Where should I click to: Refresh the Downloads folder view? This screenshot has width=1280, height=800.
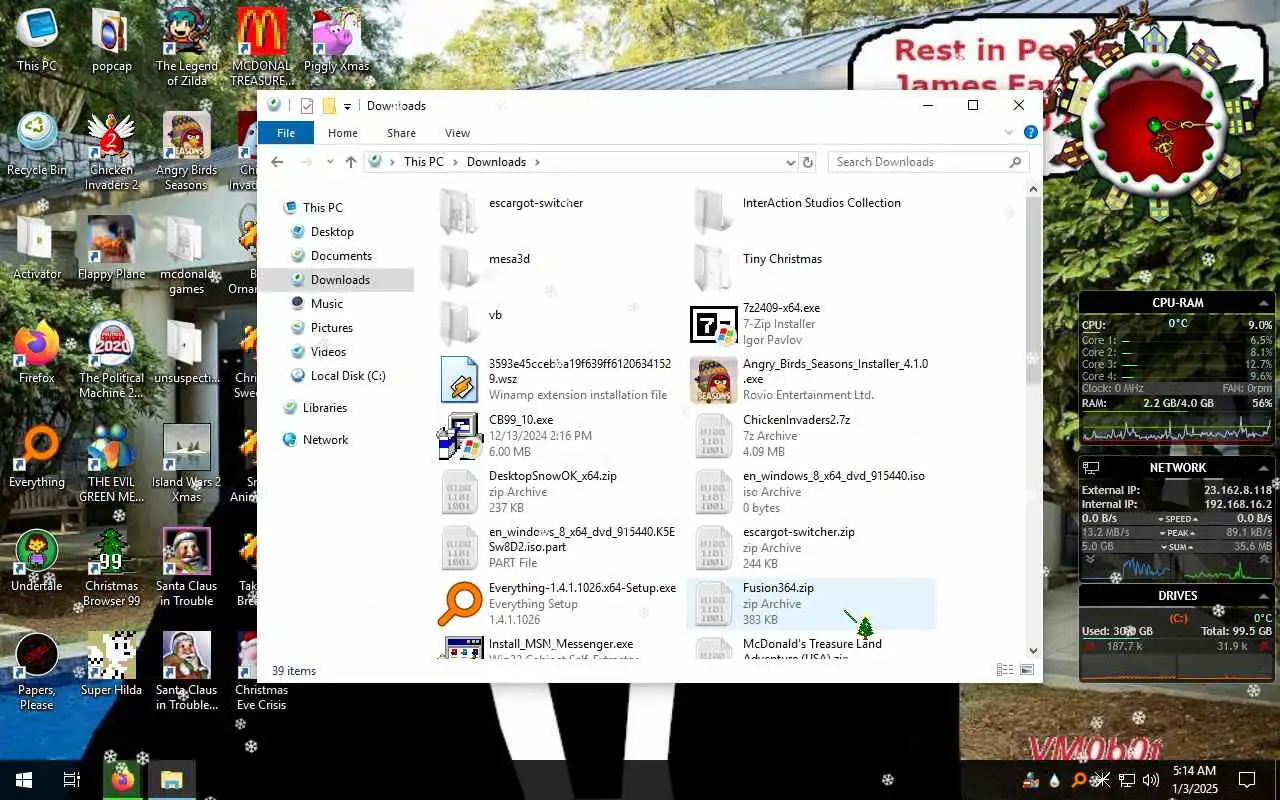tap(808, 162)
